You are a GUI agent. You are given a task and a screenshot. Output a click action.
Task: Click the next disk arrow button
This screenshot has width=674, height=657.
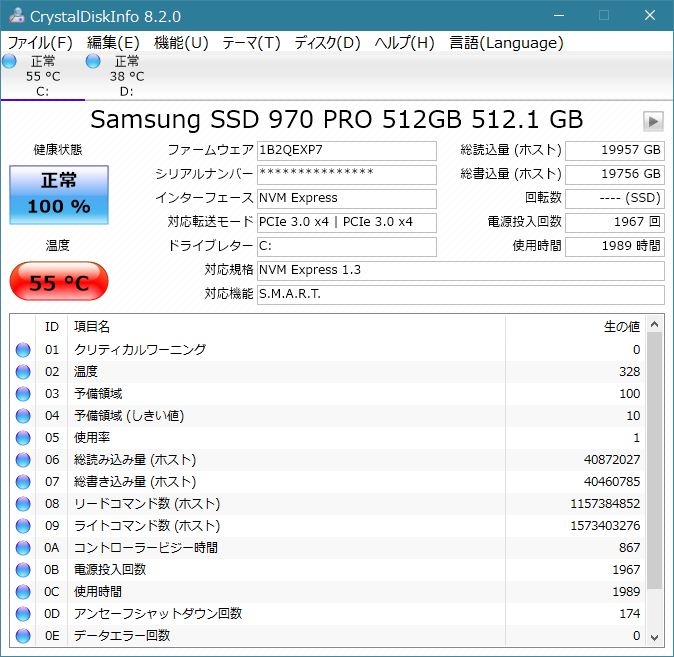tap(653, 121)
